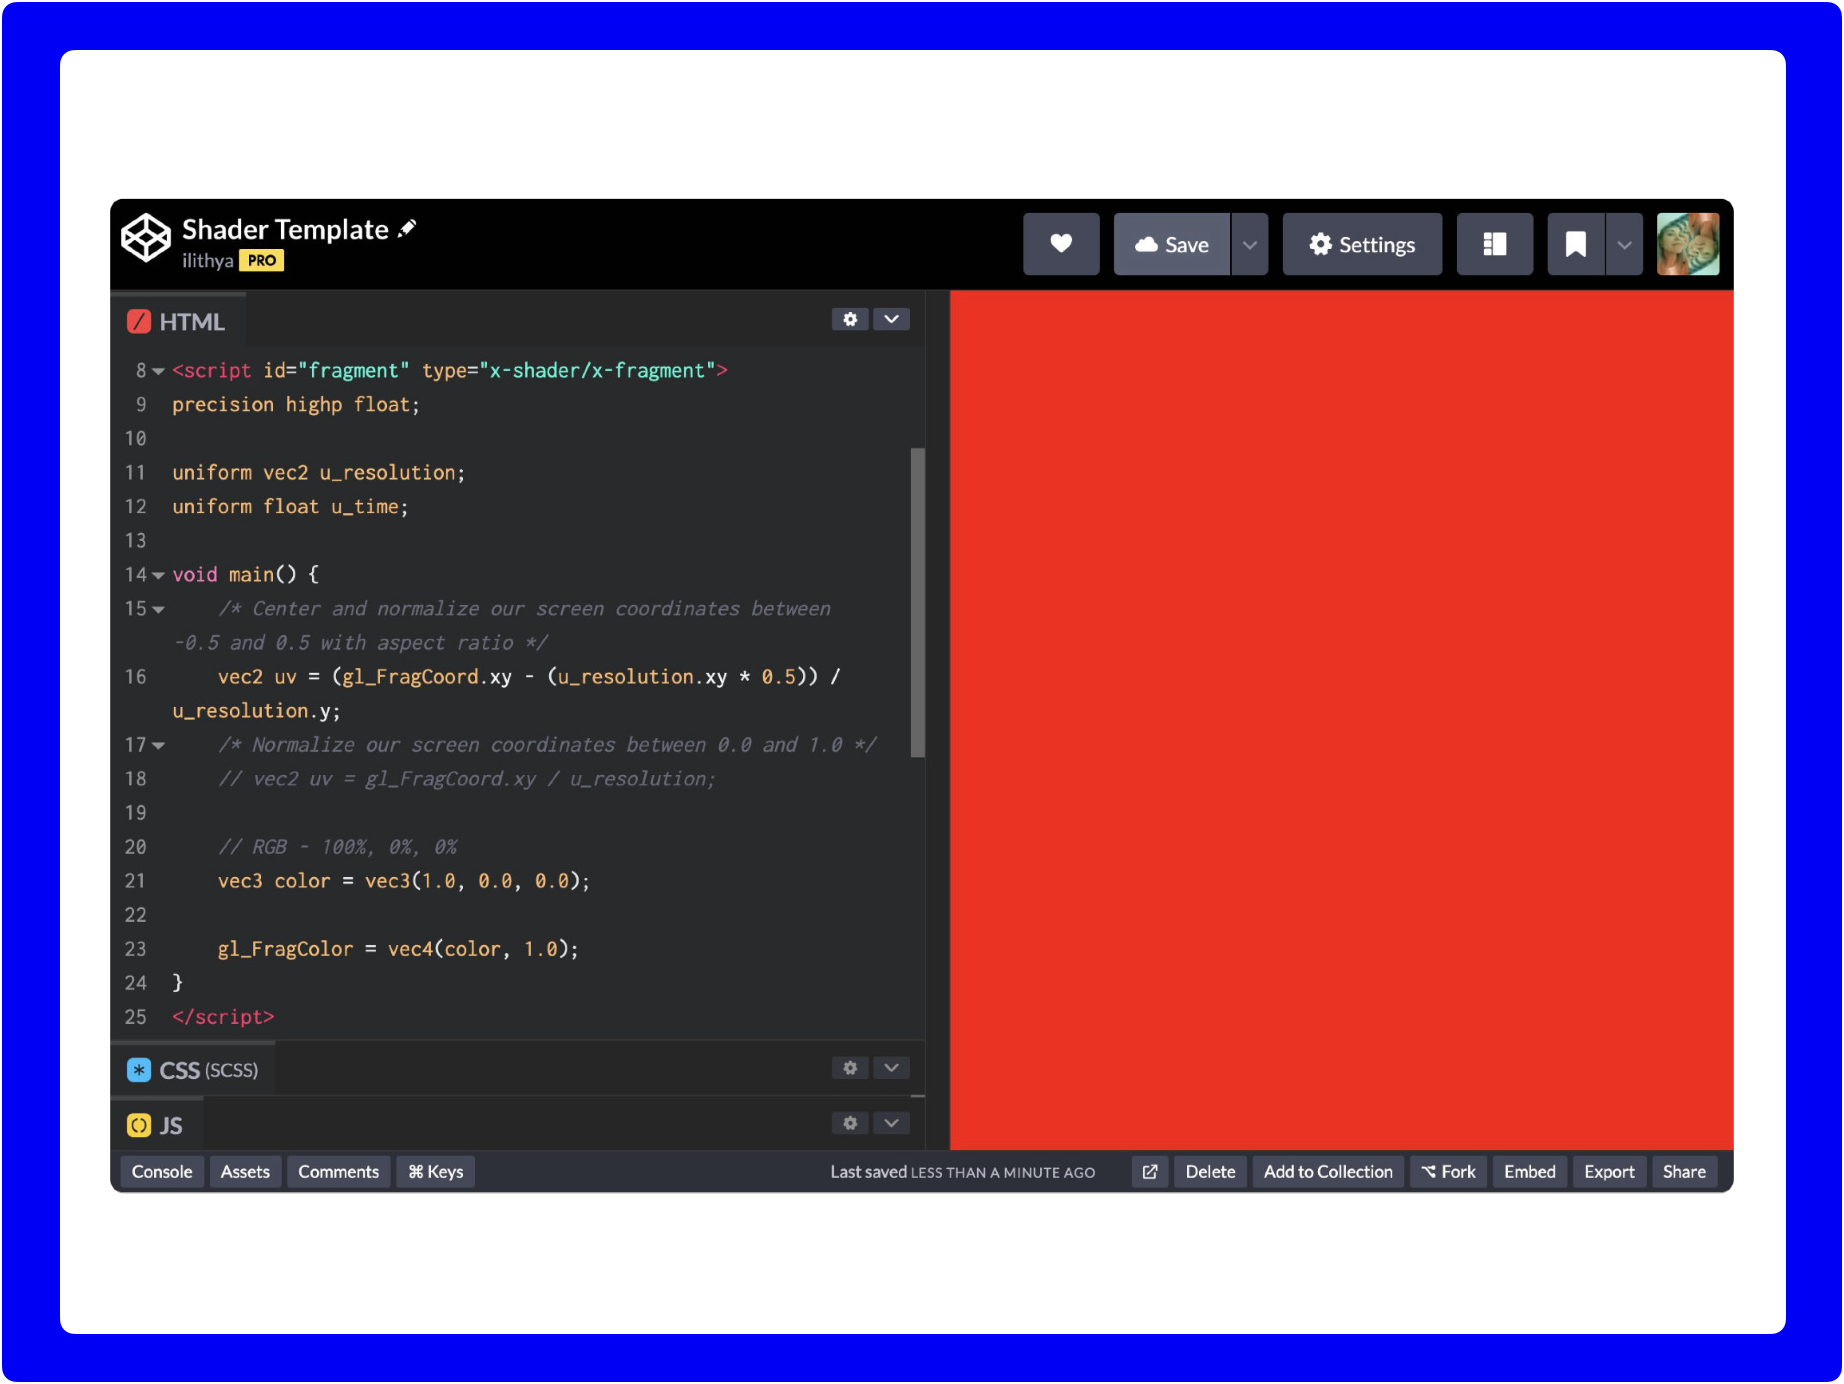1844x1384 pixels.
Task: Click the ilithya username link
Action: 207,260
